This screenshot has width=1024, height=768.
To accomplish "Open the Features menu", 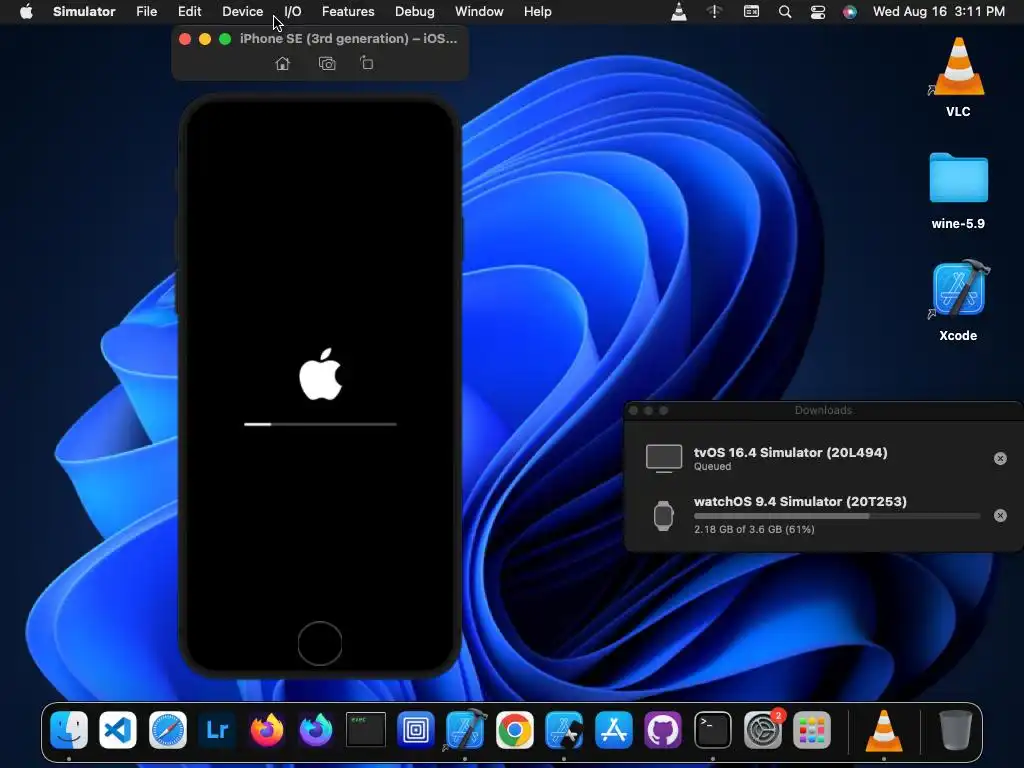I will [348, 12].
